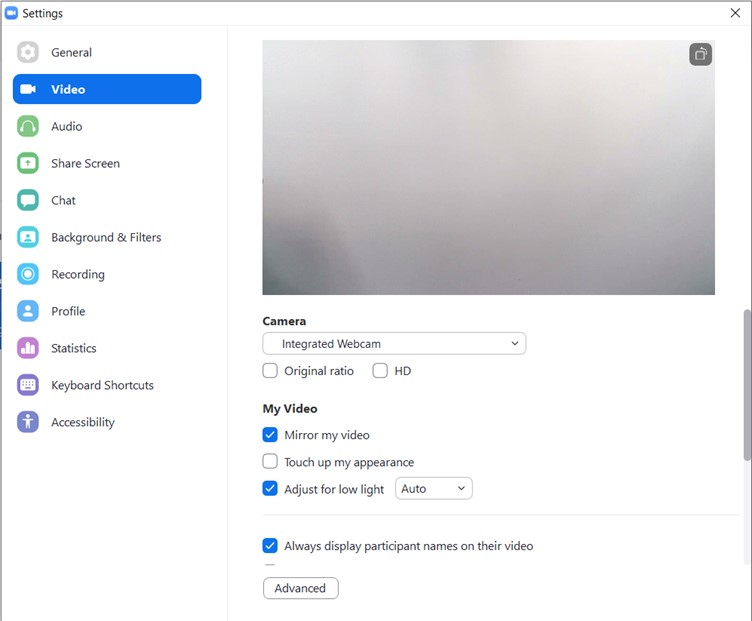Open the low light Auto dropdown
The width and height of the screenshot is (752, 621).
click(434, 488)
